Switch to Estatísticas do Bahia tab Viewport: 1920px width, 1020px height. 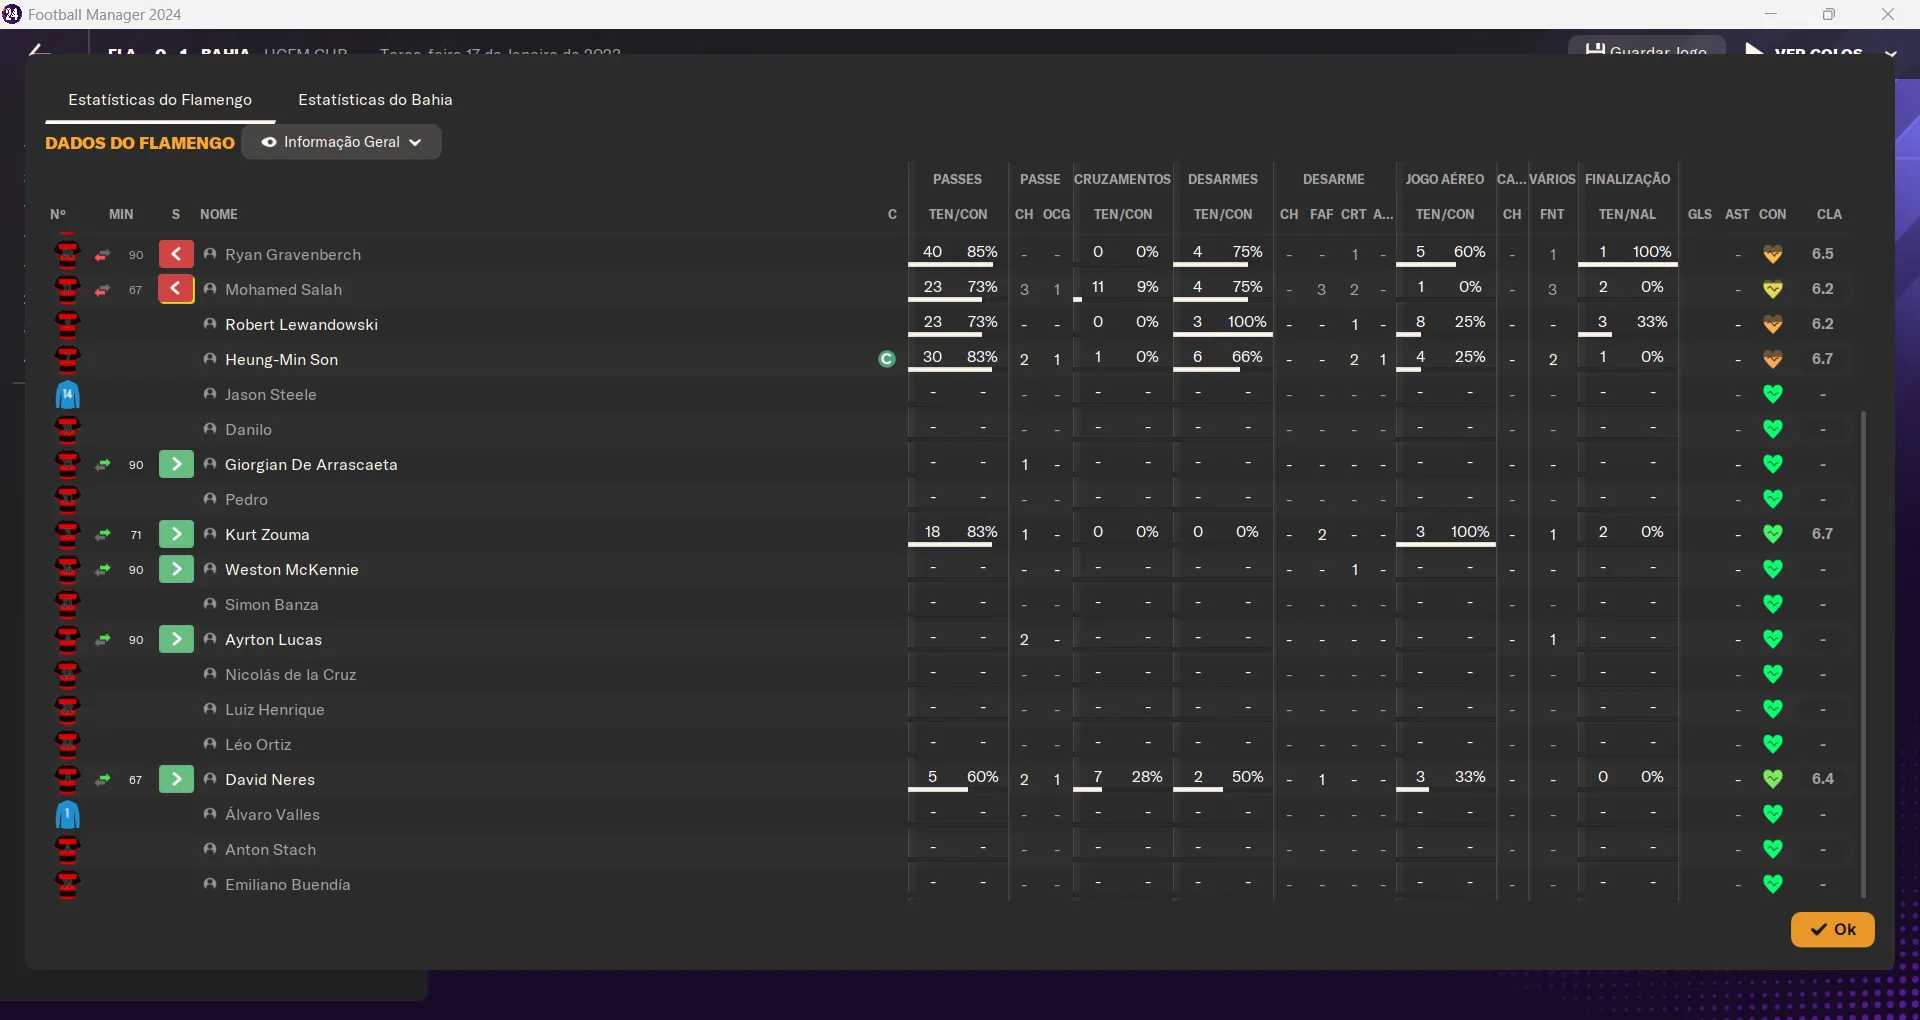[x=375, y=100]
